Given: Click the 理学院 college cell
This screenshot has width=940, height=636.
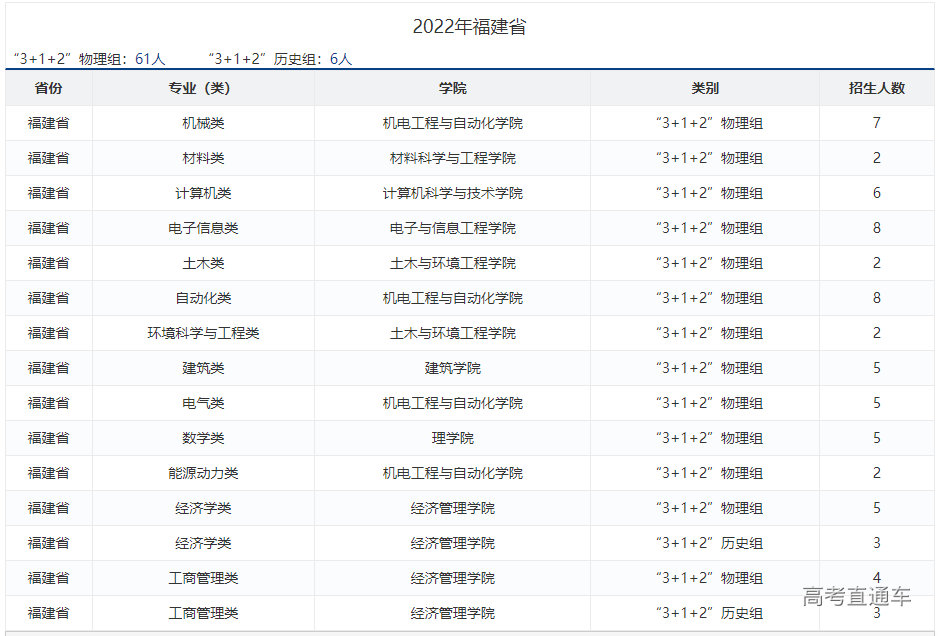Looking at the screenshot, I should coord(452,438).
